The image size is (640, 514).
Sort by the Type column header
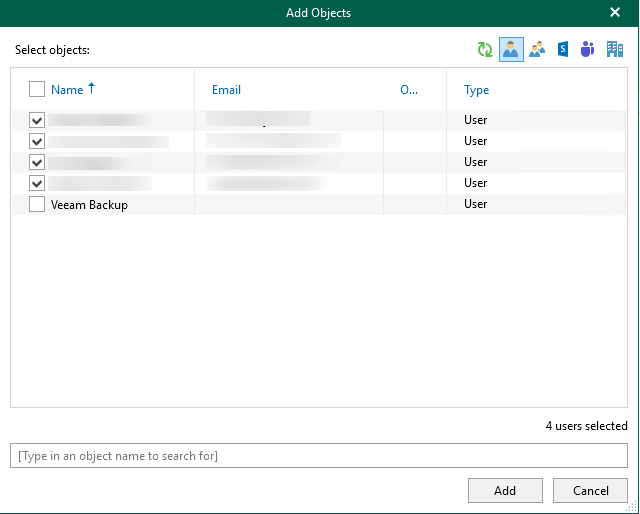476,90
